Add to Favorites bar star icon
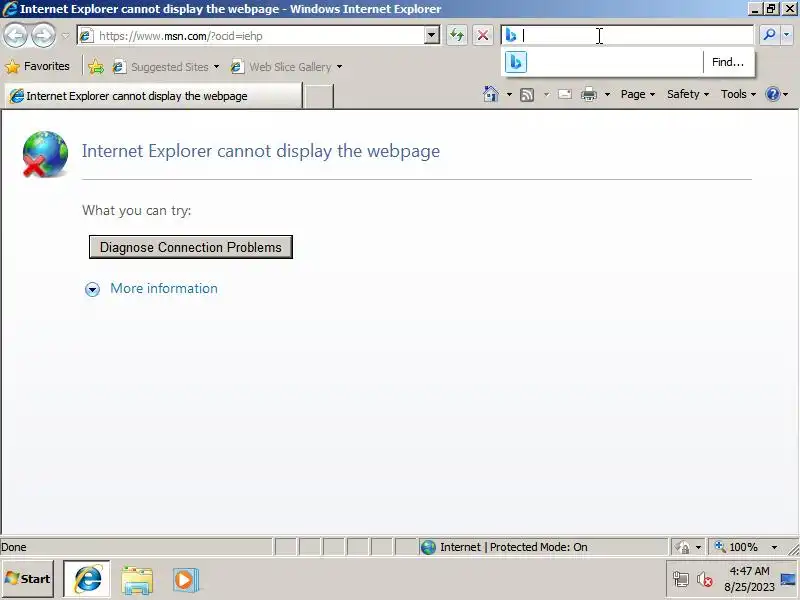 (x=95, y=66)
